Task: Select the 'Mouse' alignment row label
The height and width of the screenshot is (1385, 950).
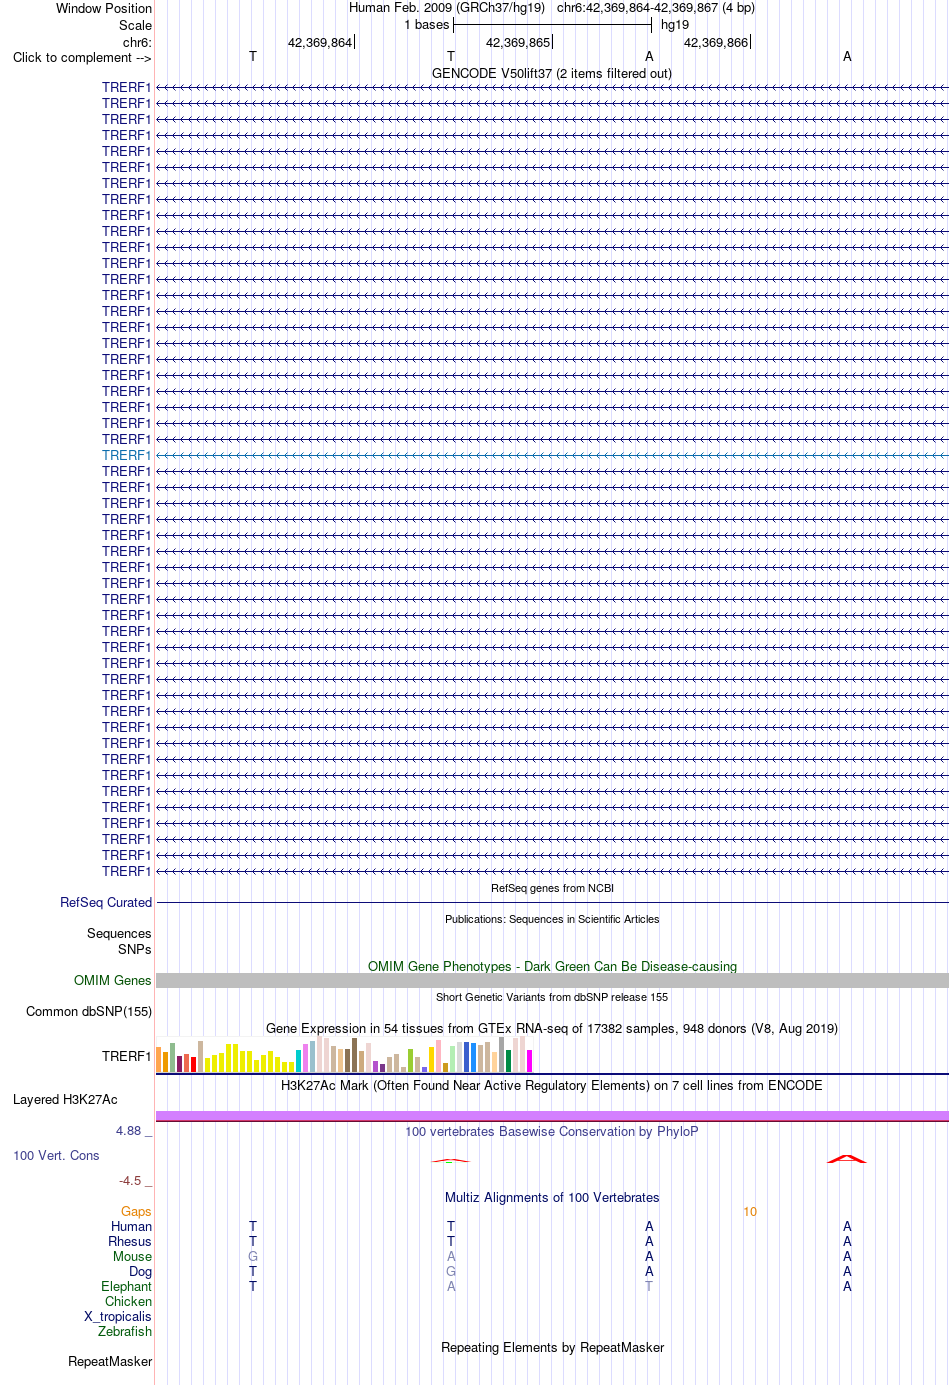Action: [x=132, y=1256]
